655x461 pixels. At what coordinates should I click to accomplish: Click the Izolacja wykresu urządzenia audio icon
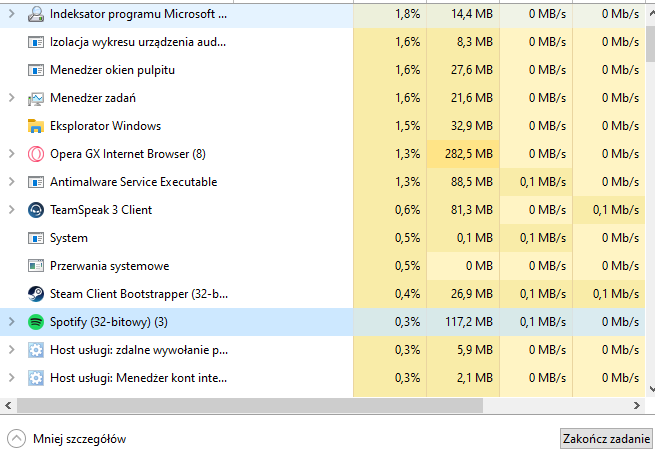(x=36, y=42)
